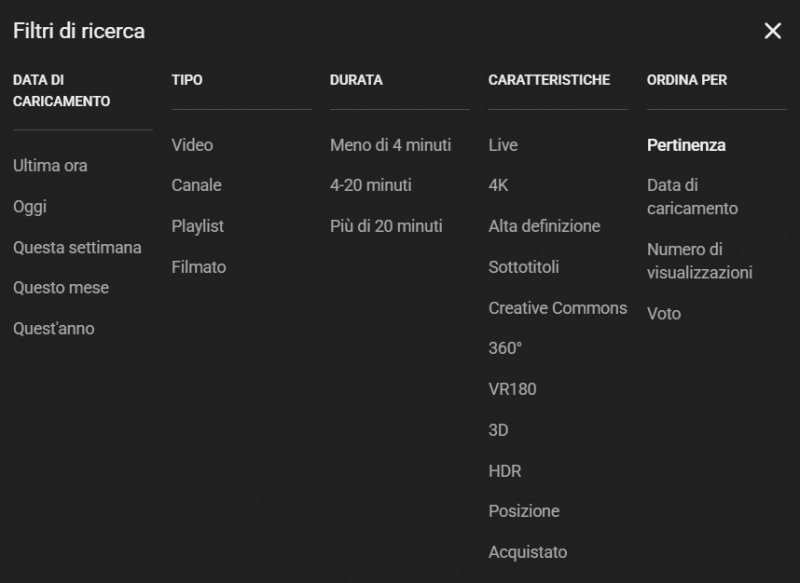Sort by Data di caricamento
The image size is (800, 583).
point(692,197)
